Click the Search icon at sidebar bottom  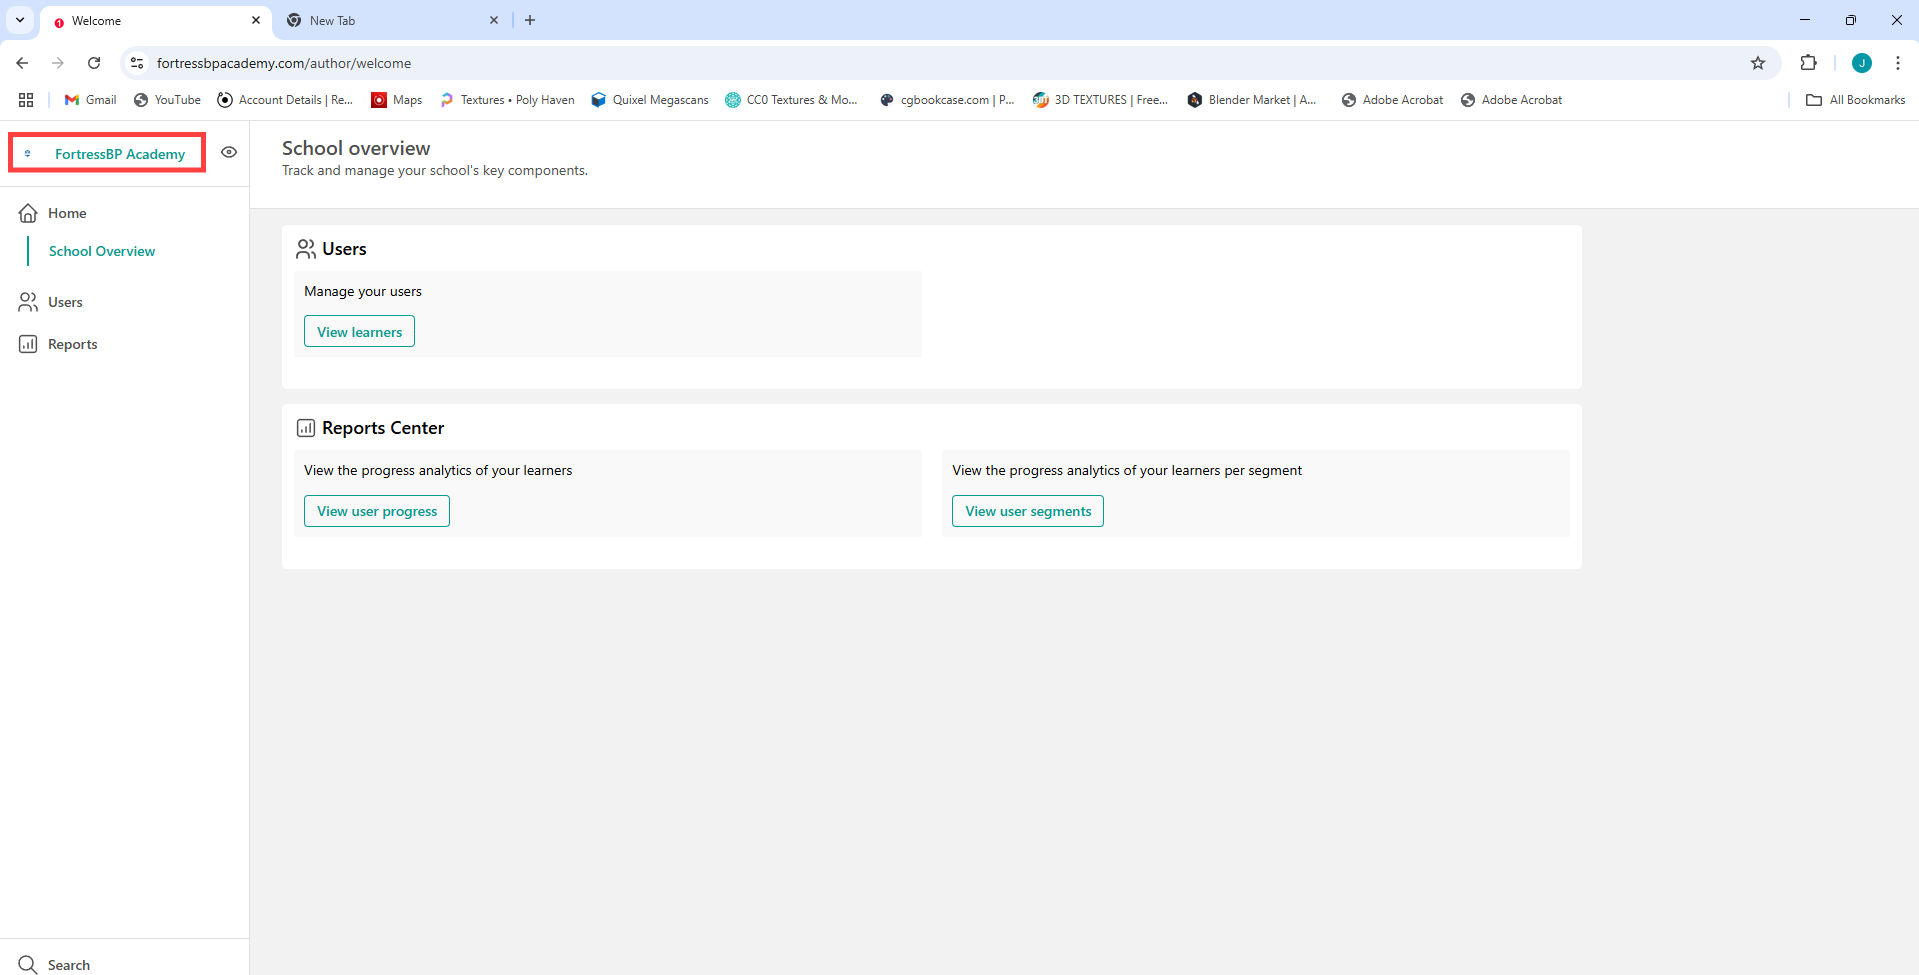coord(28,964)
